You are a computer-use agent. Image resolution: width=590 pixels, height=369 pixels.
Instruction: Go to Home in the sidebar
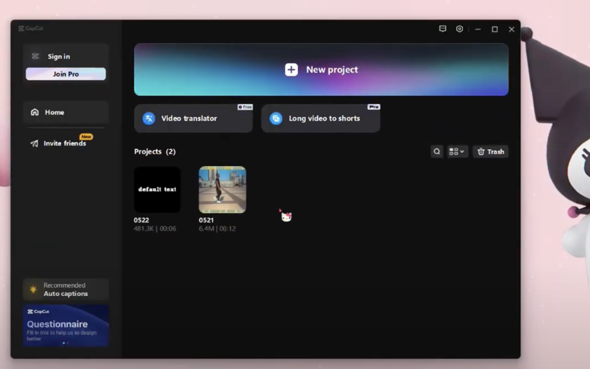[x=66, y=112]
